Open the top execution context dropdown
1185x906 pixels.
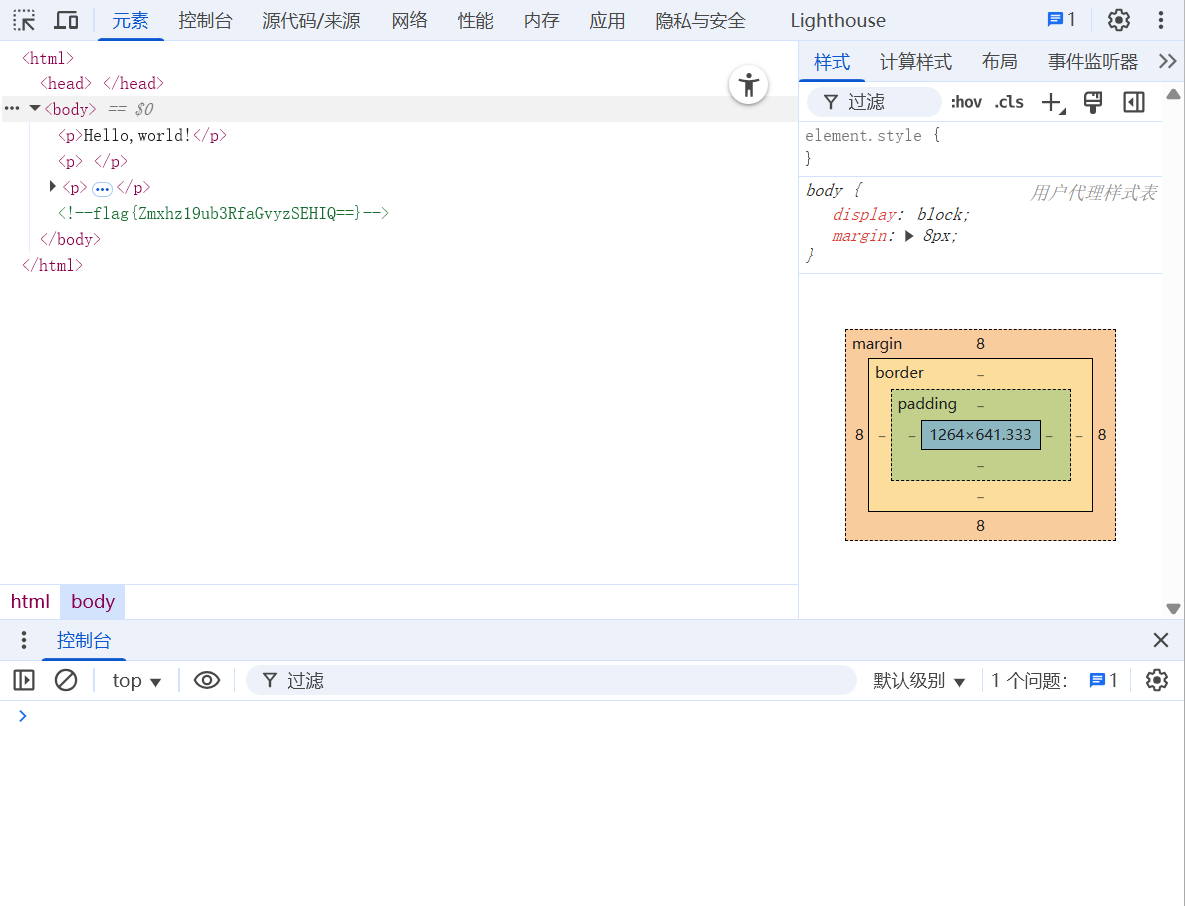coord(136,680)
